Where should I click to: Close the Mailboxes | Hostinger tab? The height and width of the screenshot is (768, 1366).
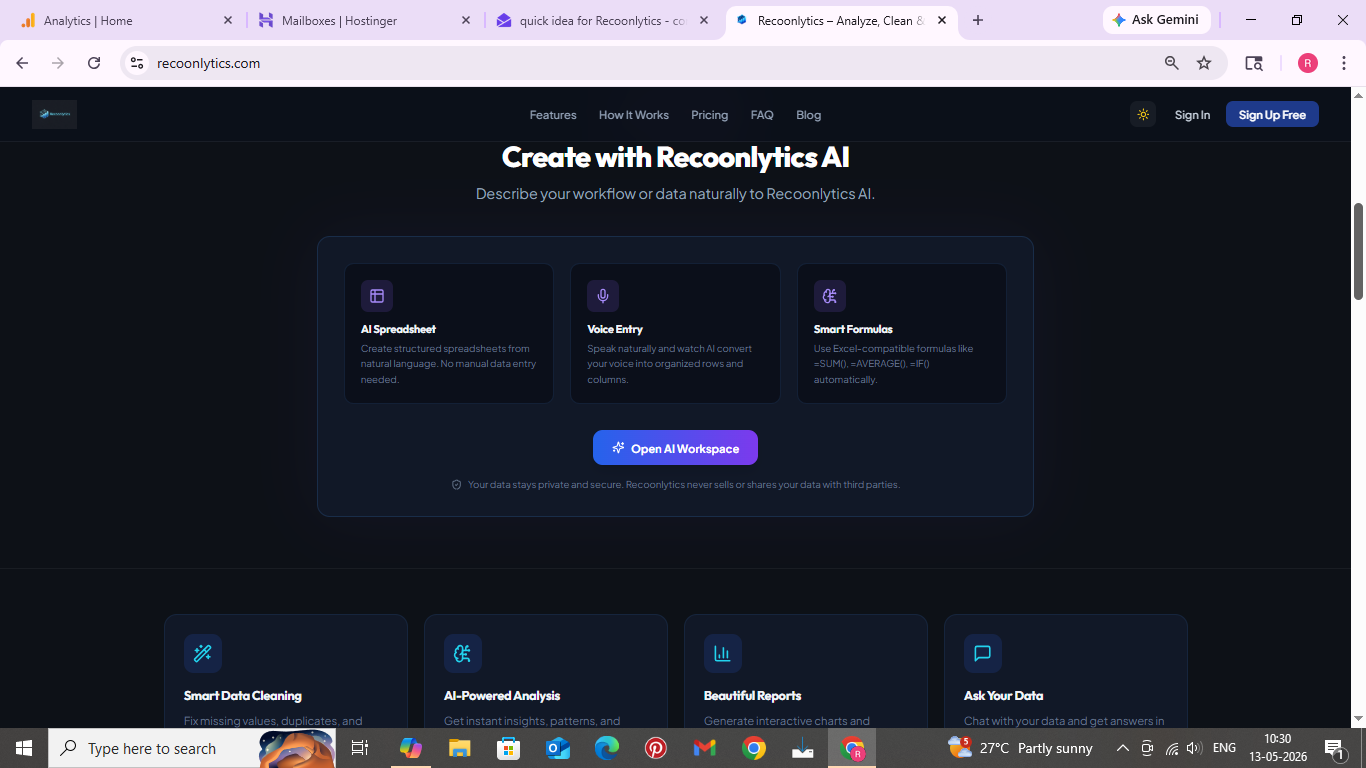[466, 20]
